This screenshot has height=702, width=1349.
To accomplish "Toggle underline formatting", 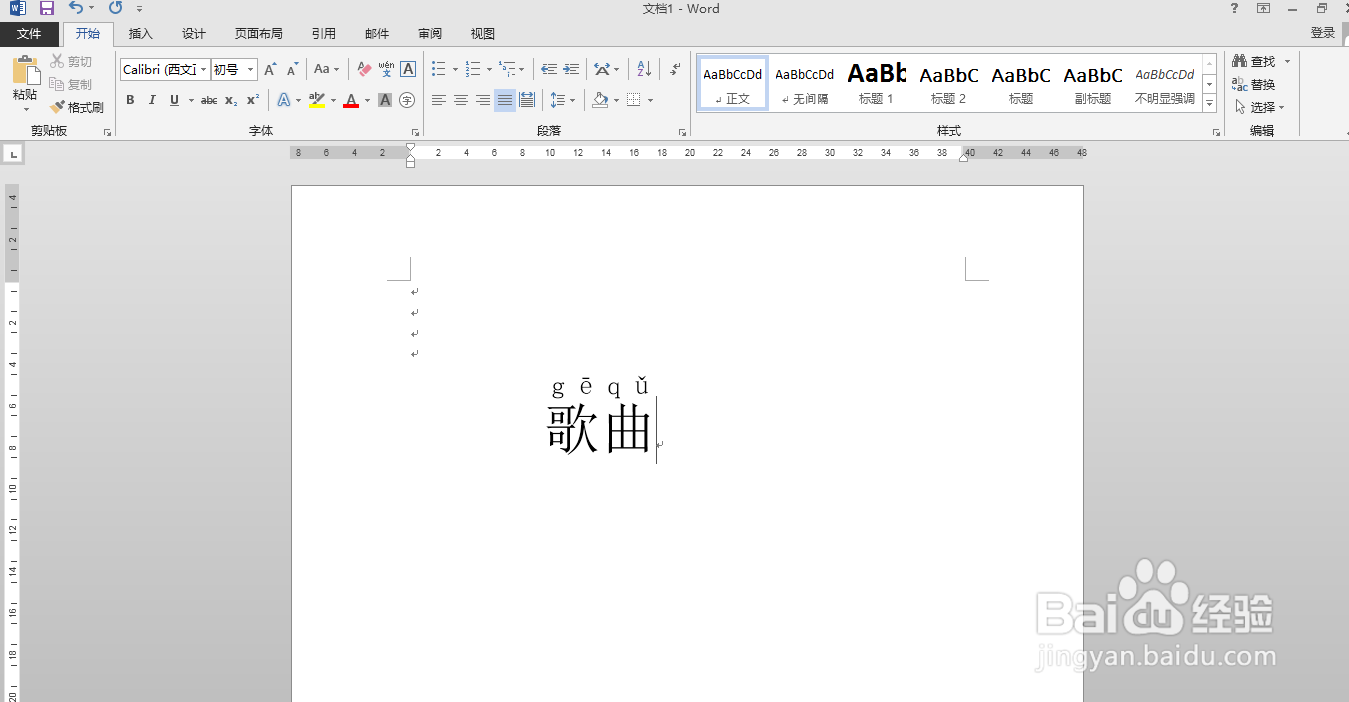I will pos(174,100).
